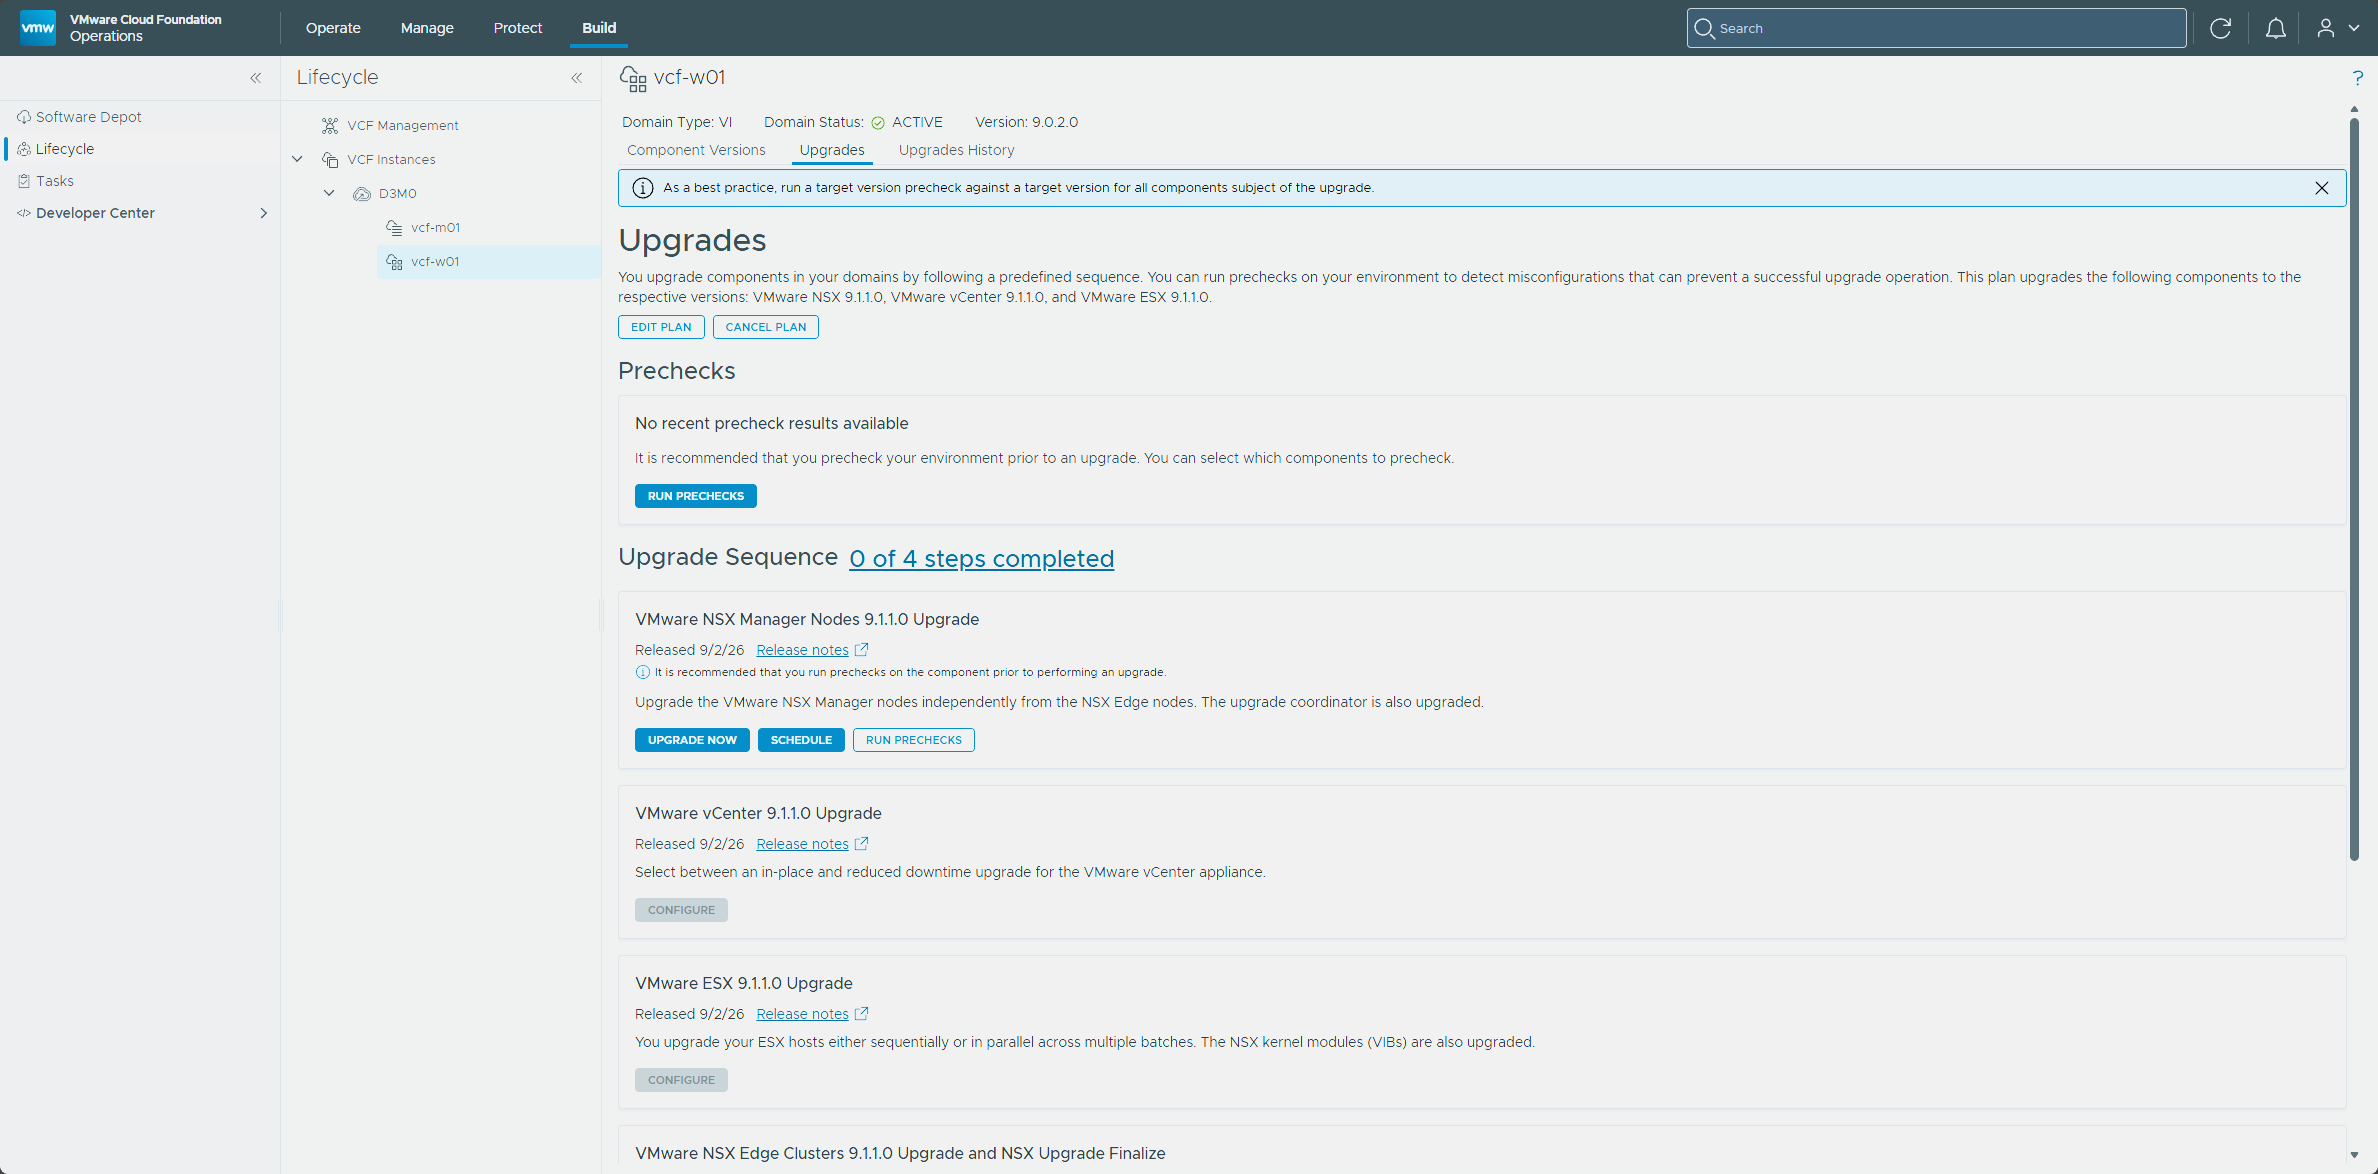This screenshot has width=2378, height=1174.
Task: Close the best practice info banner
Action: (x=2321, y=188)
